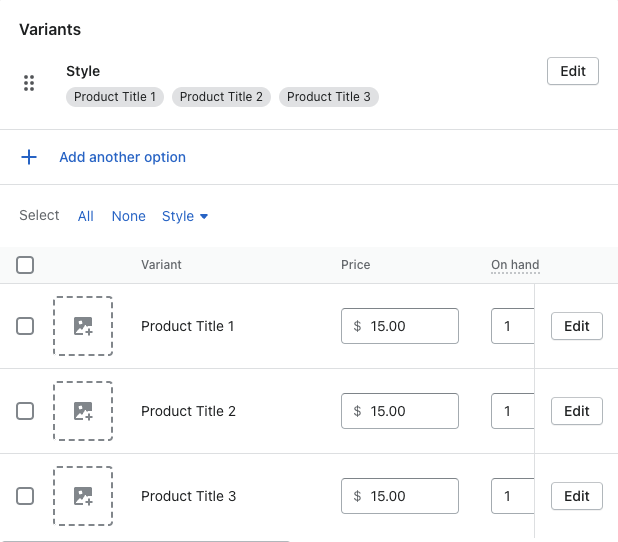Edit the Product Title 3 variant
This screenshot has height=542, width=618.
(577, 496)
